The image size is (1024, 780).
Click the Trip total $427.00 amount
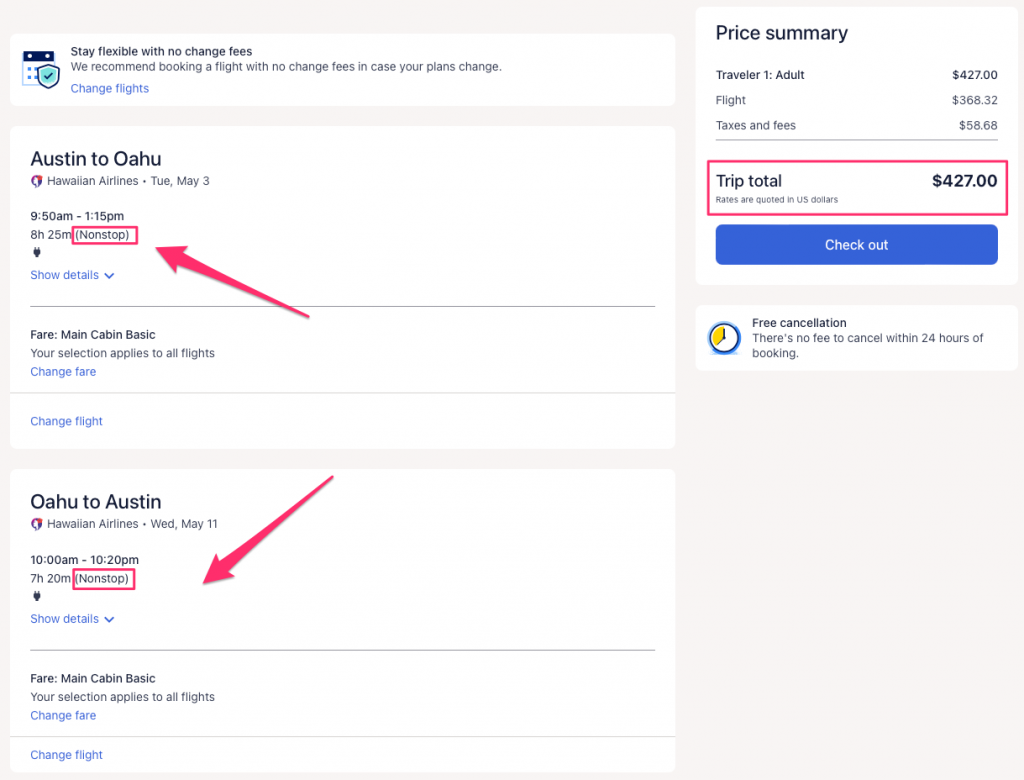click(964, 181)
